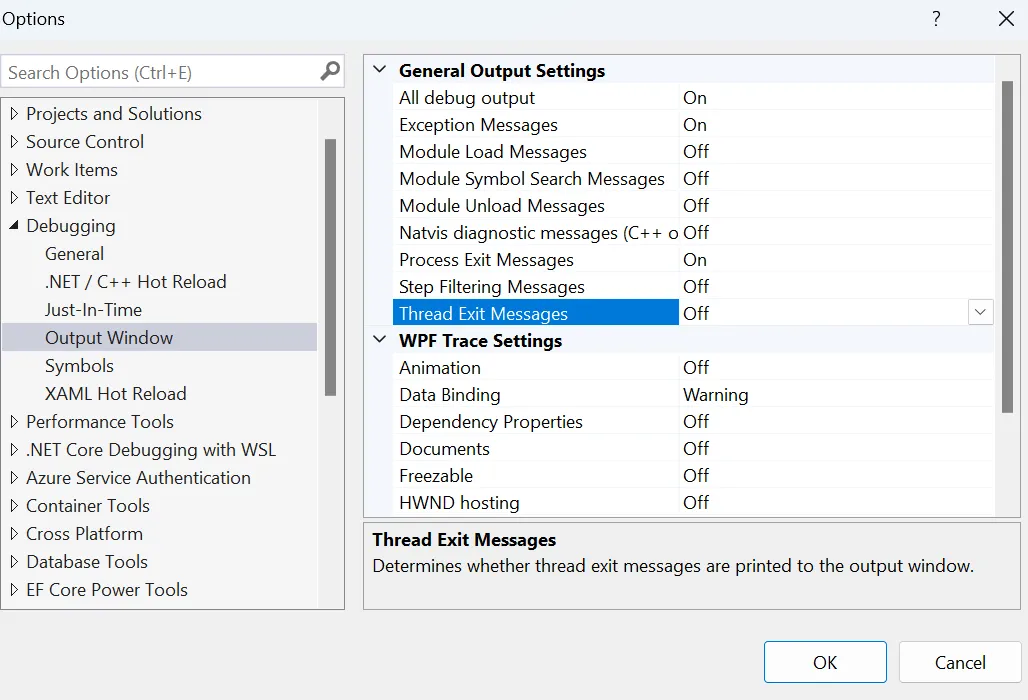Open the Thread Exit Messages dropdown arrow
Screen dimensions: 1028x700
(980, 313)
